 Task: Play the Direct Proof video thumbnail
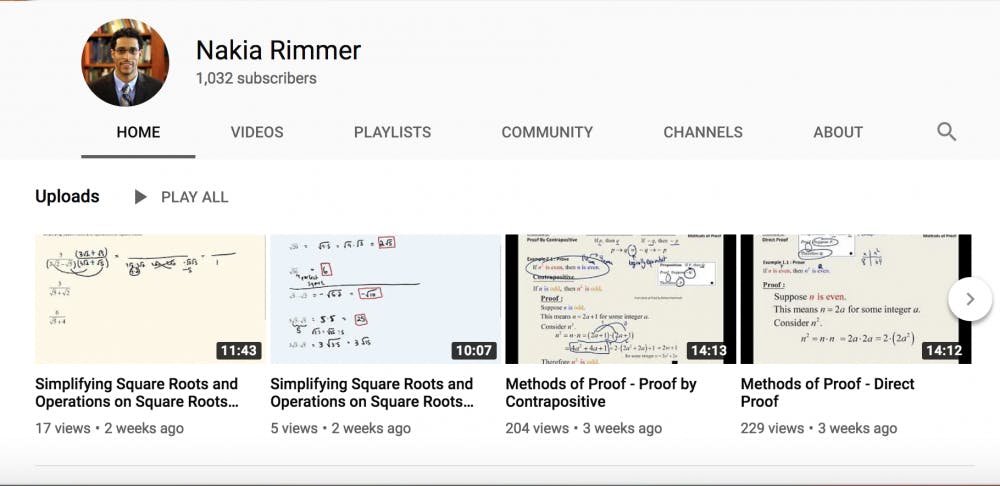850,299
